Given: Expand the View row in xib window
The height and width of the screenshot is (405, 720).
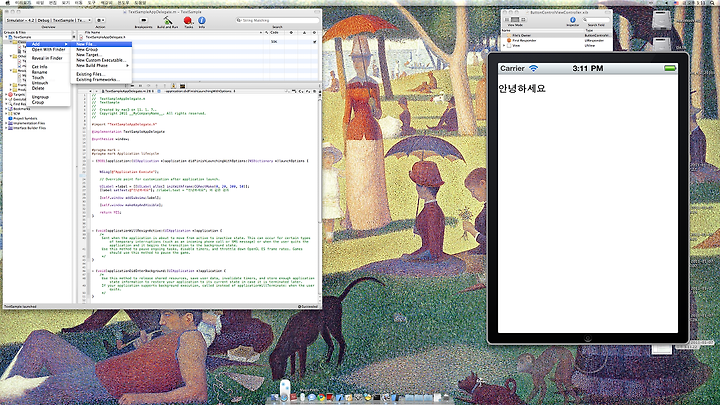Looking at the screenshot, I should (504, 45).
